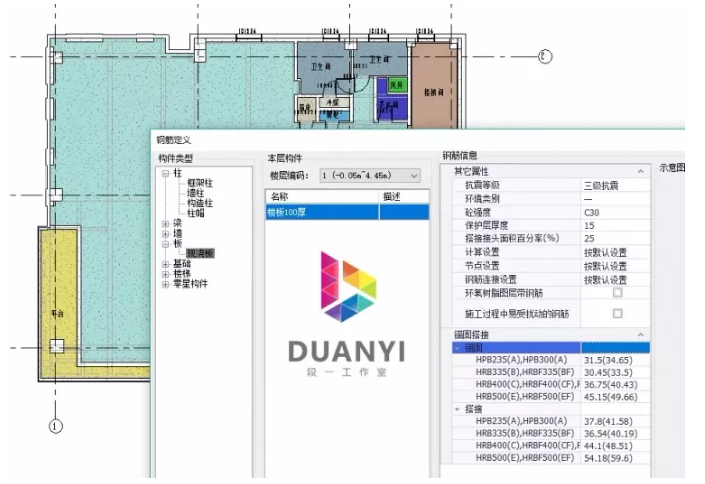The height and width of the screenshot is (484, 705).
Task: Collapse the 柱 tree node
Action: click(165, 173)
